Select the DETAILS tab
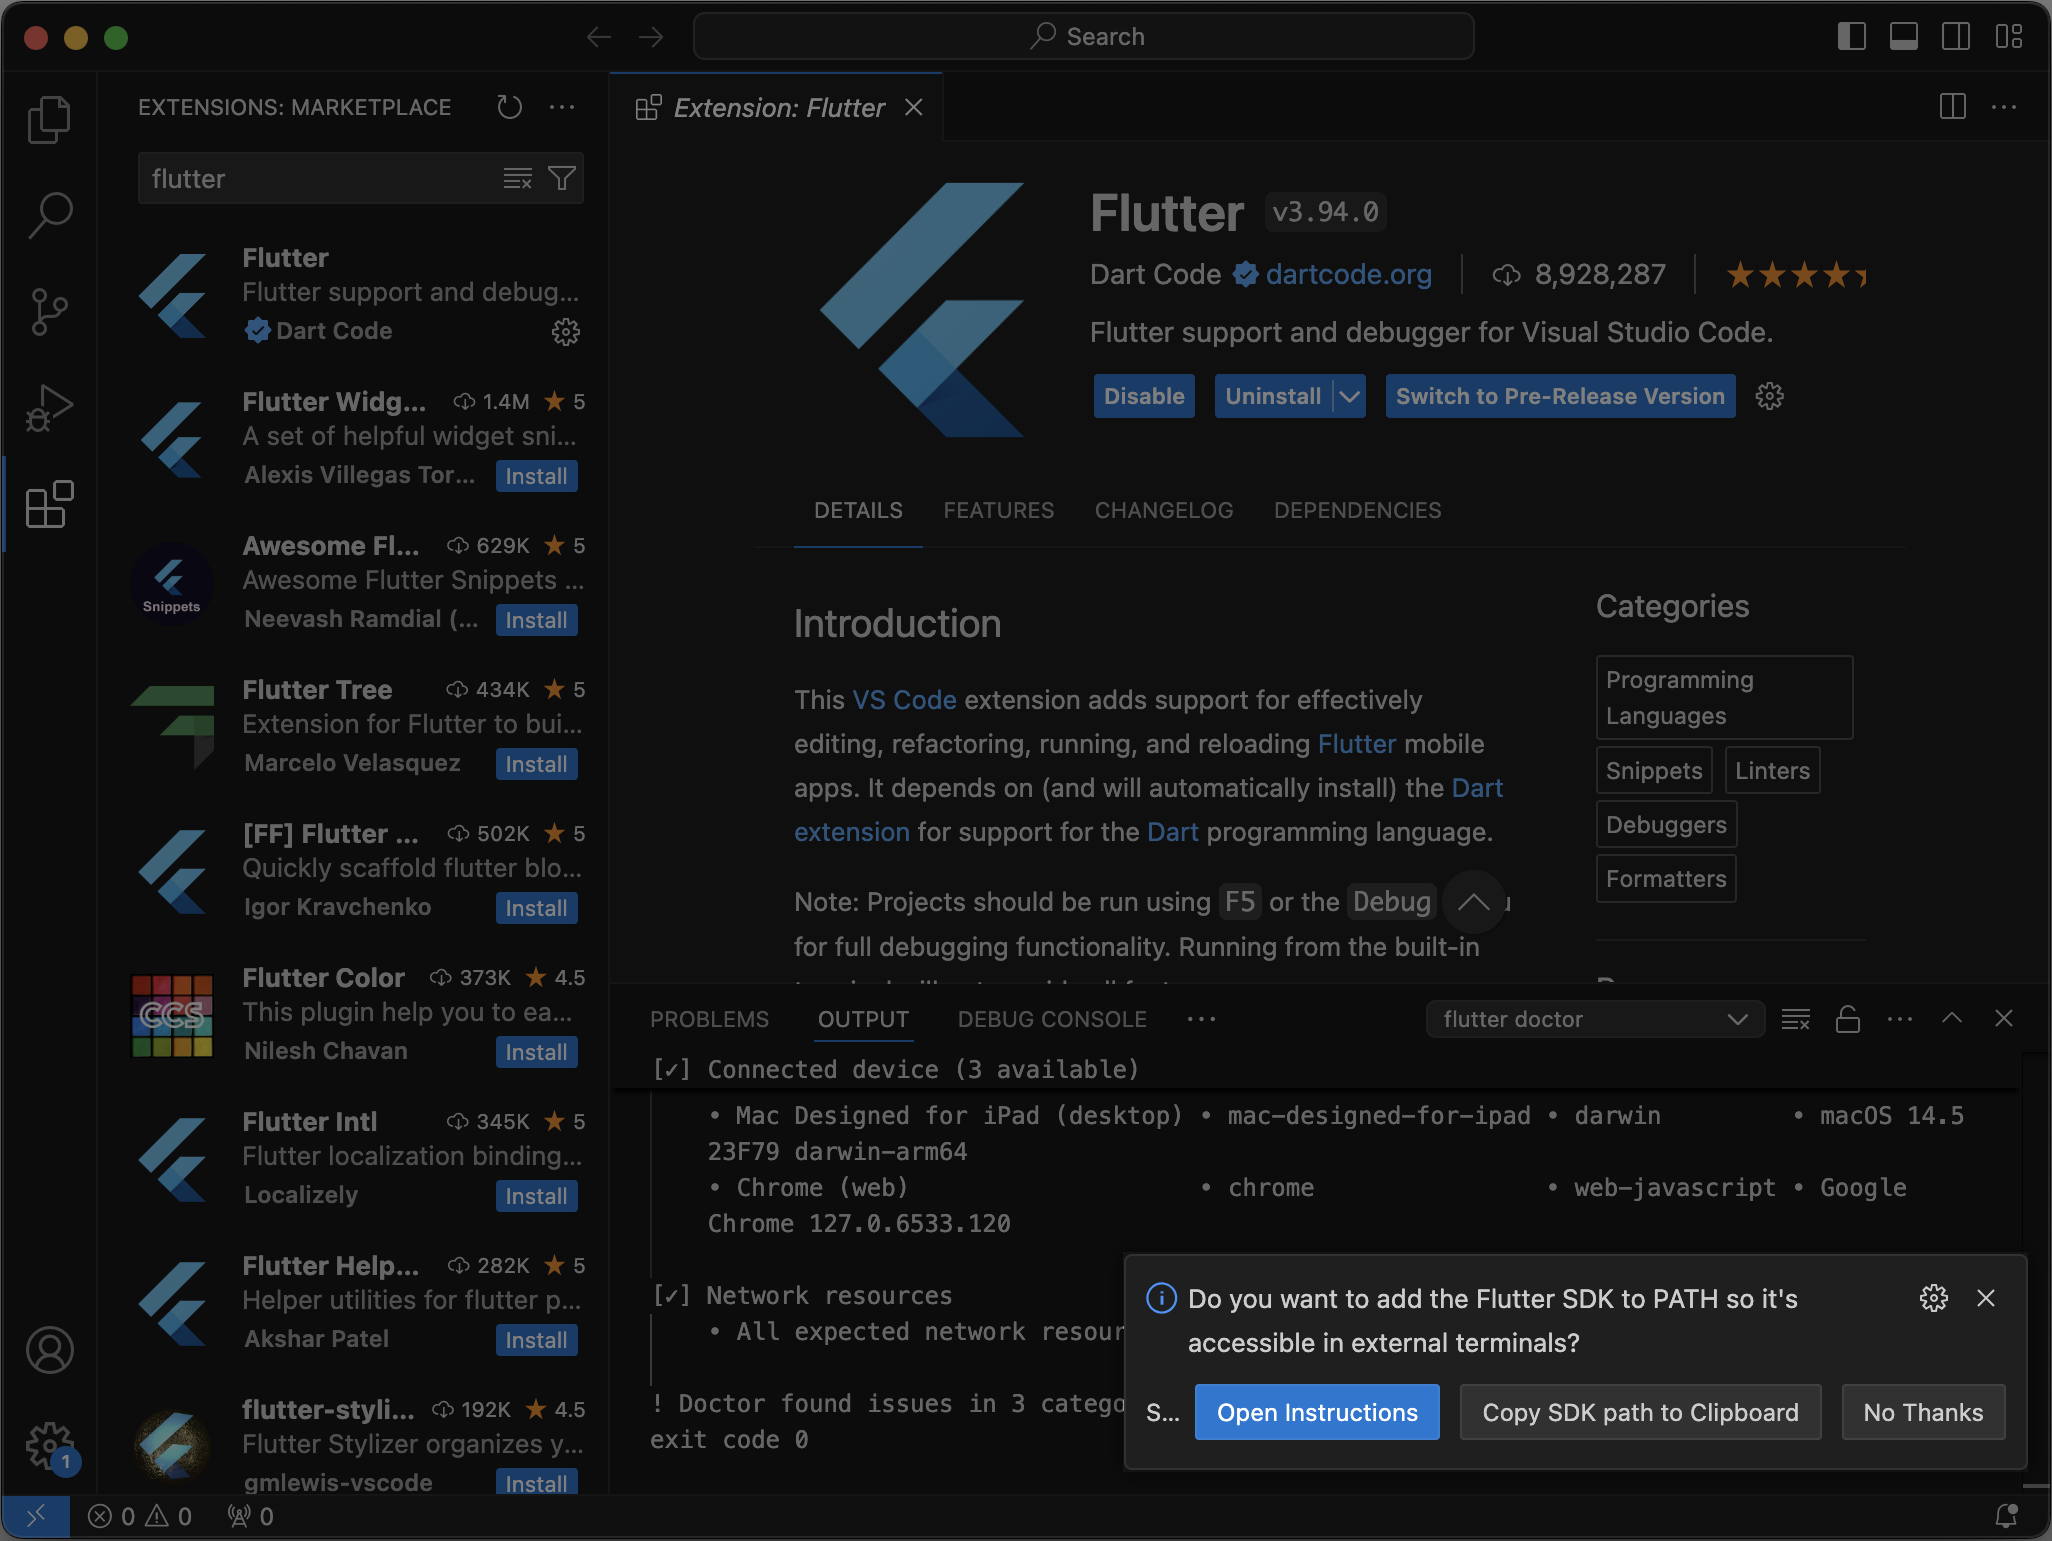2052x1541 pixels. 858,510
